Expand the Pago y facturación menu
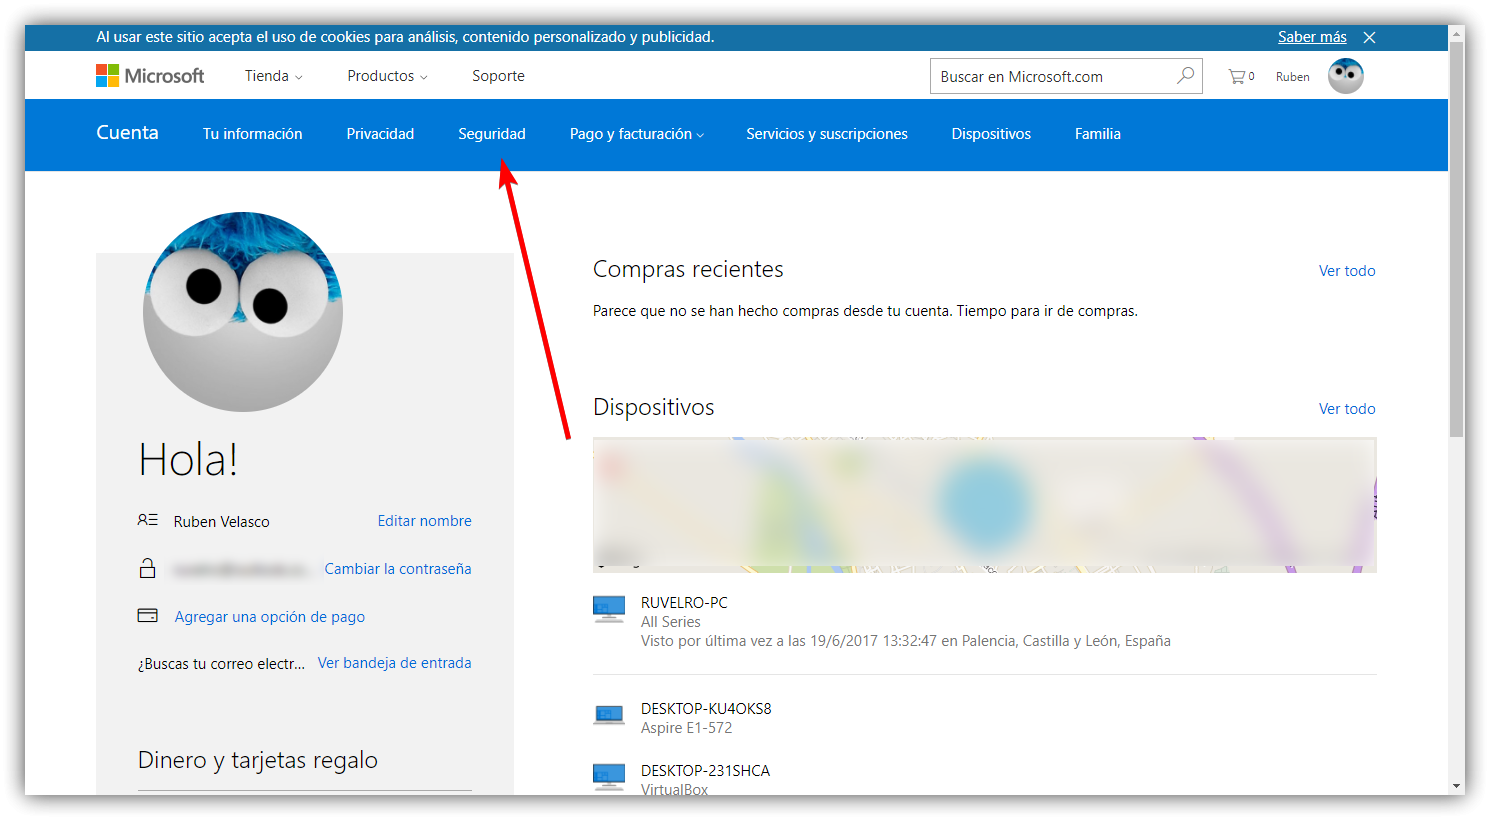 [637, 134]
